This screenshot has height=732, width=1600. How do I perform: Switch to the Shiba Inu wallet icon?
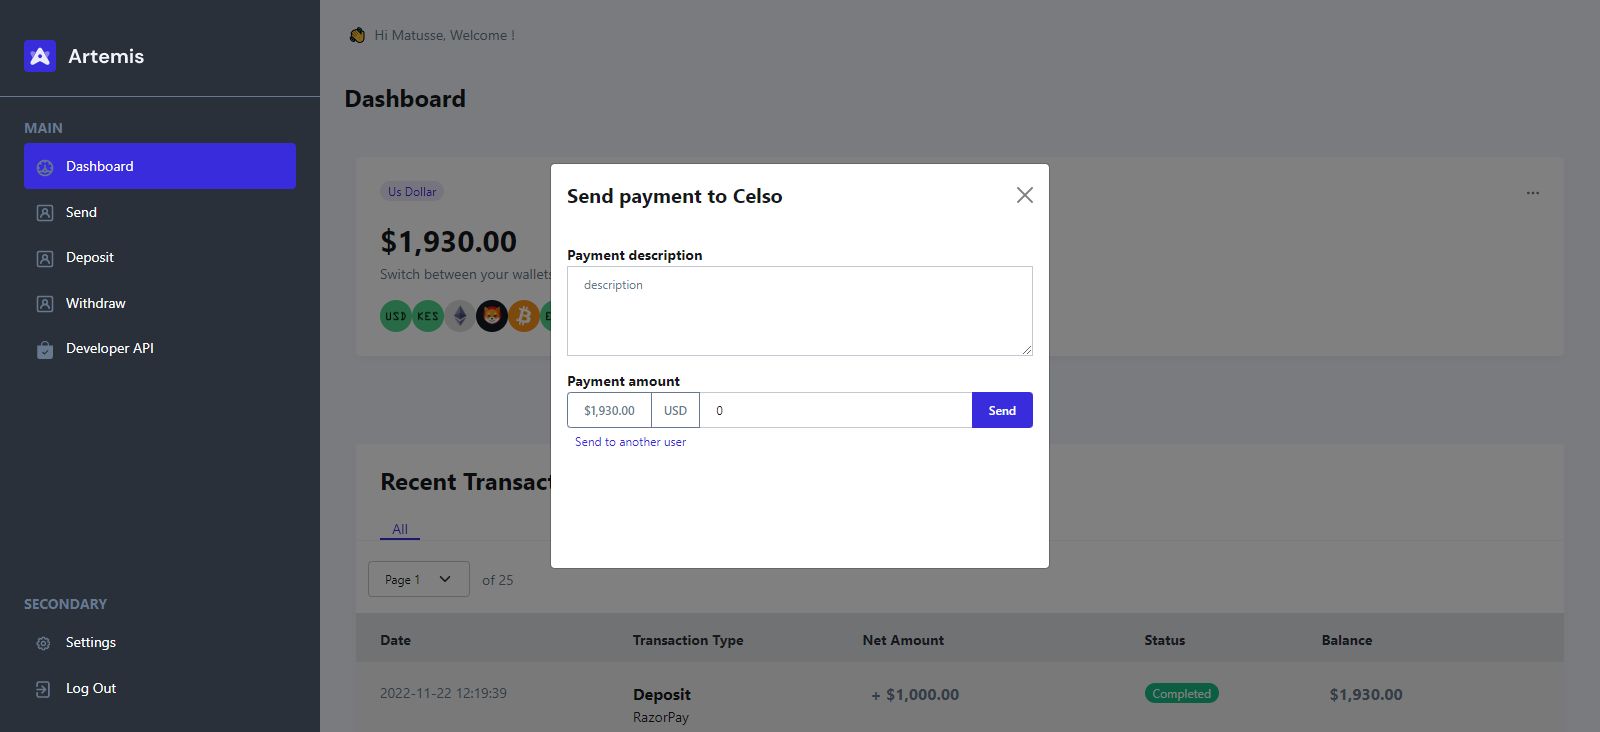(492, 316)
